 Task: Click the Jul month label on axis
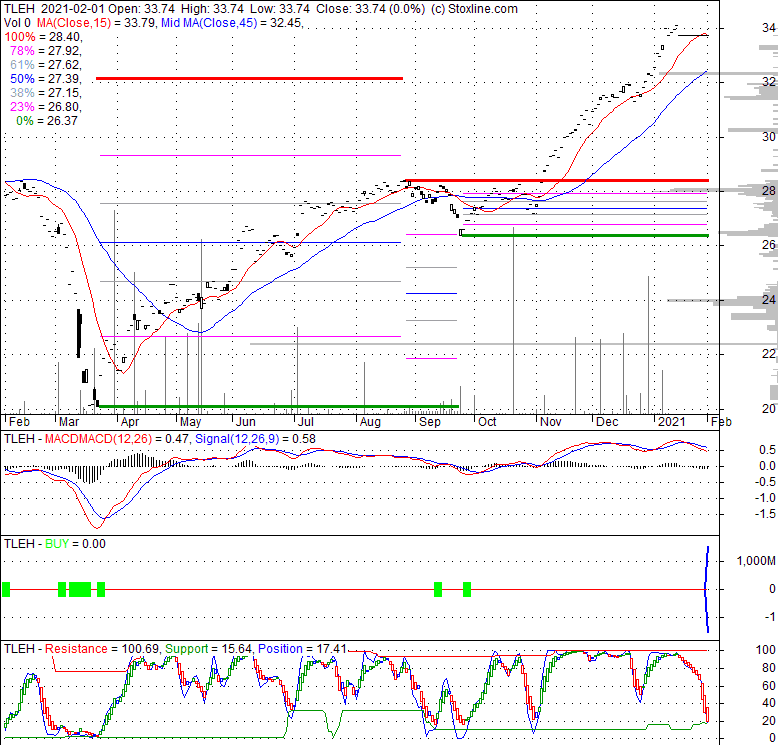tap(305, 422)
